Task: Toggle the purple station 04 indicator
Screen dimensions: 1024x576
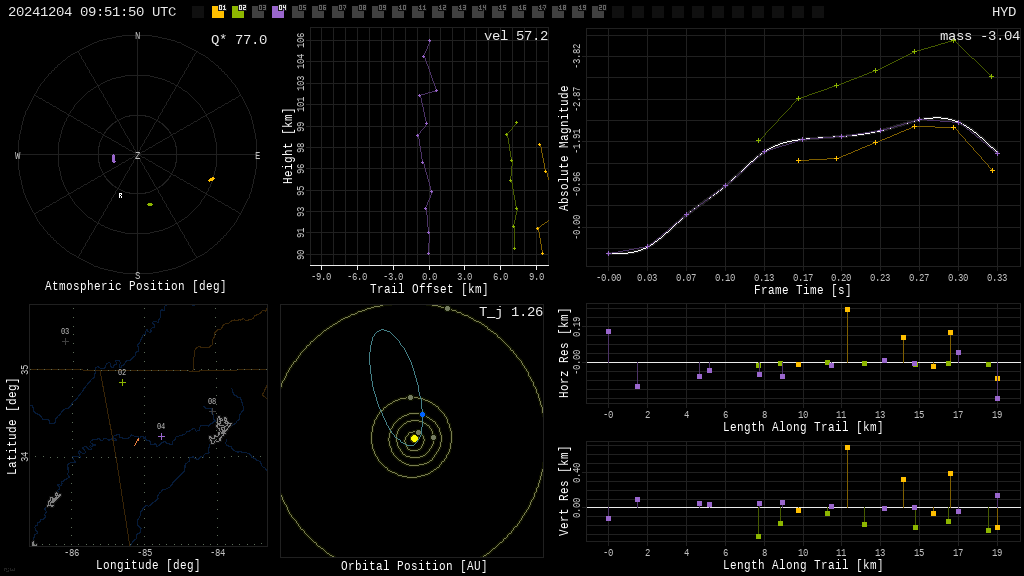Action: click(278, 12)
